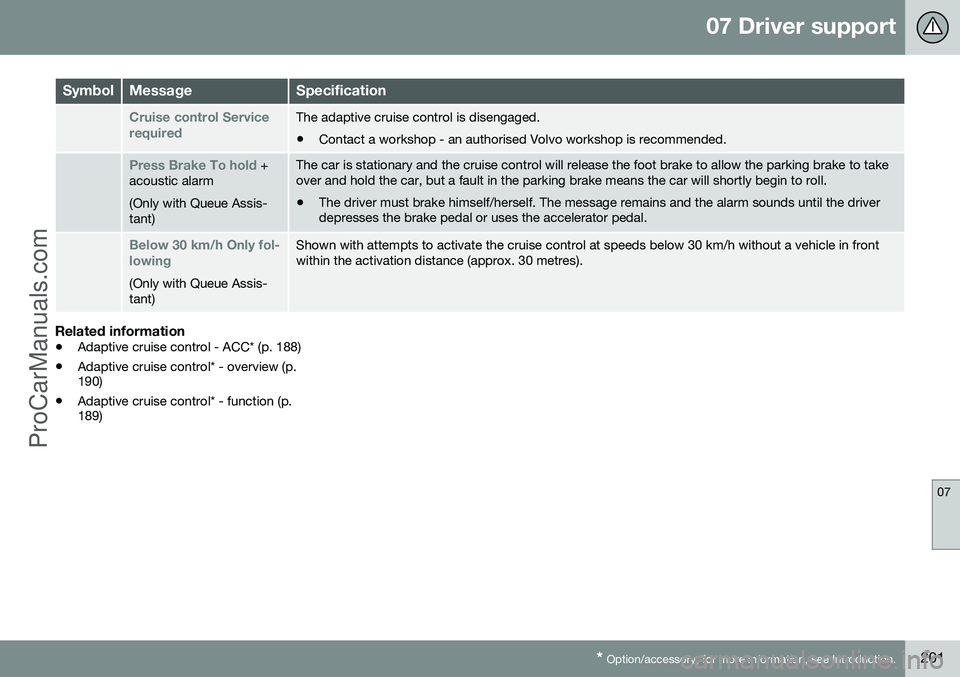Image resolution: width=960 pixels, height=677 pixels.
Task: Select 'Below 30 km/h Only following' message
Action: [204, 253]
